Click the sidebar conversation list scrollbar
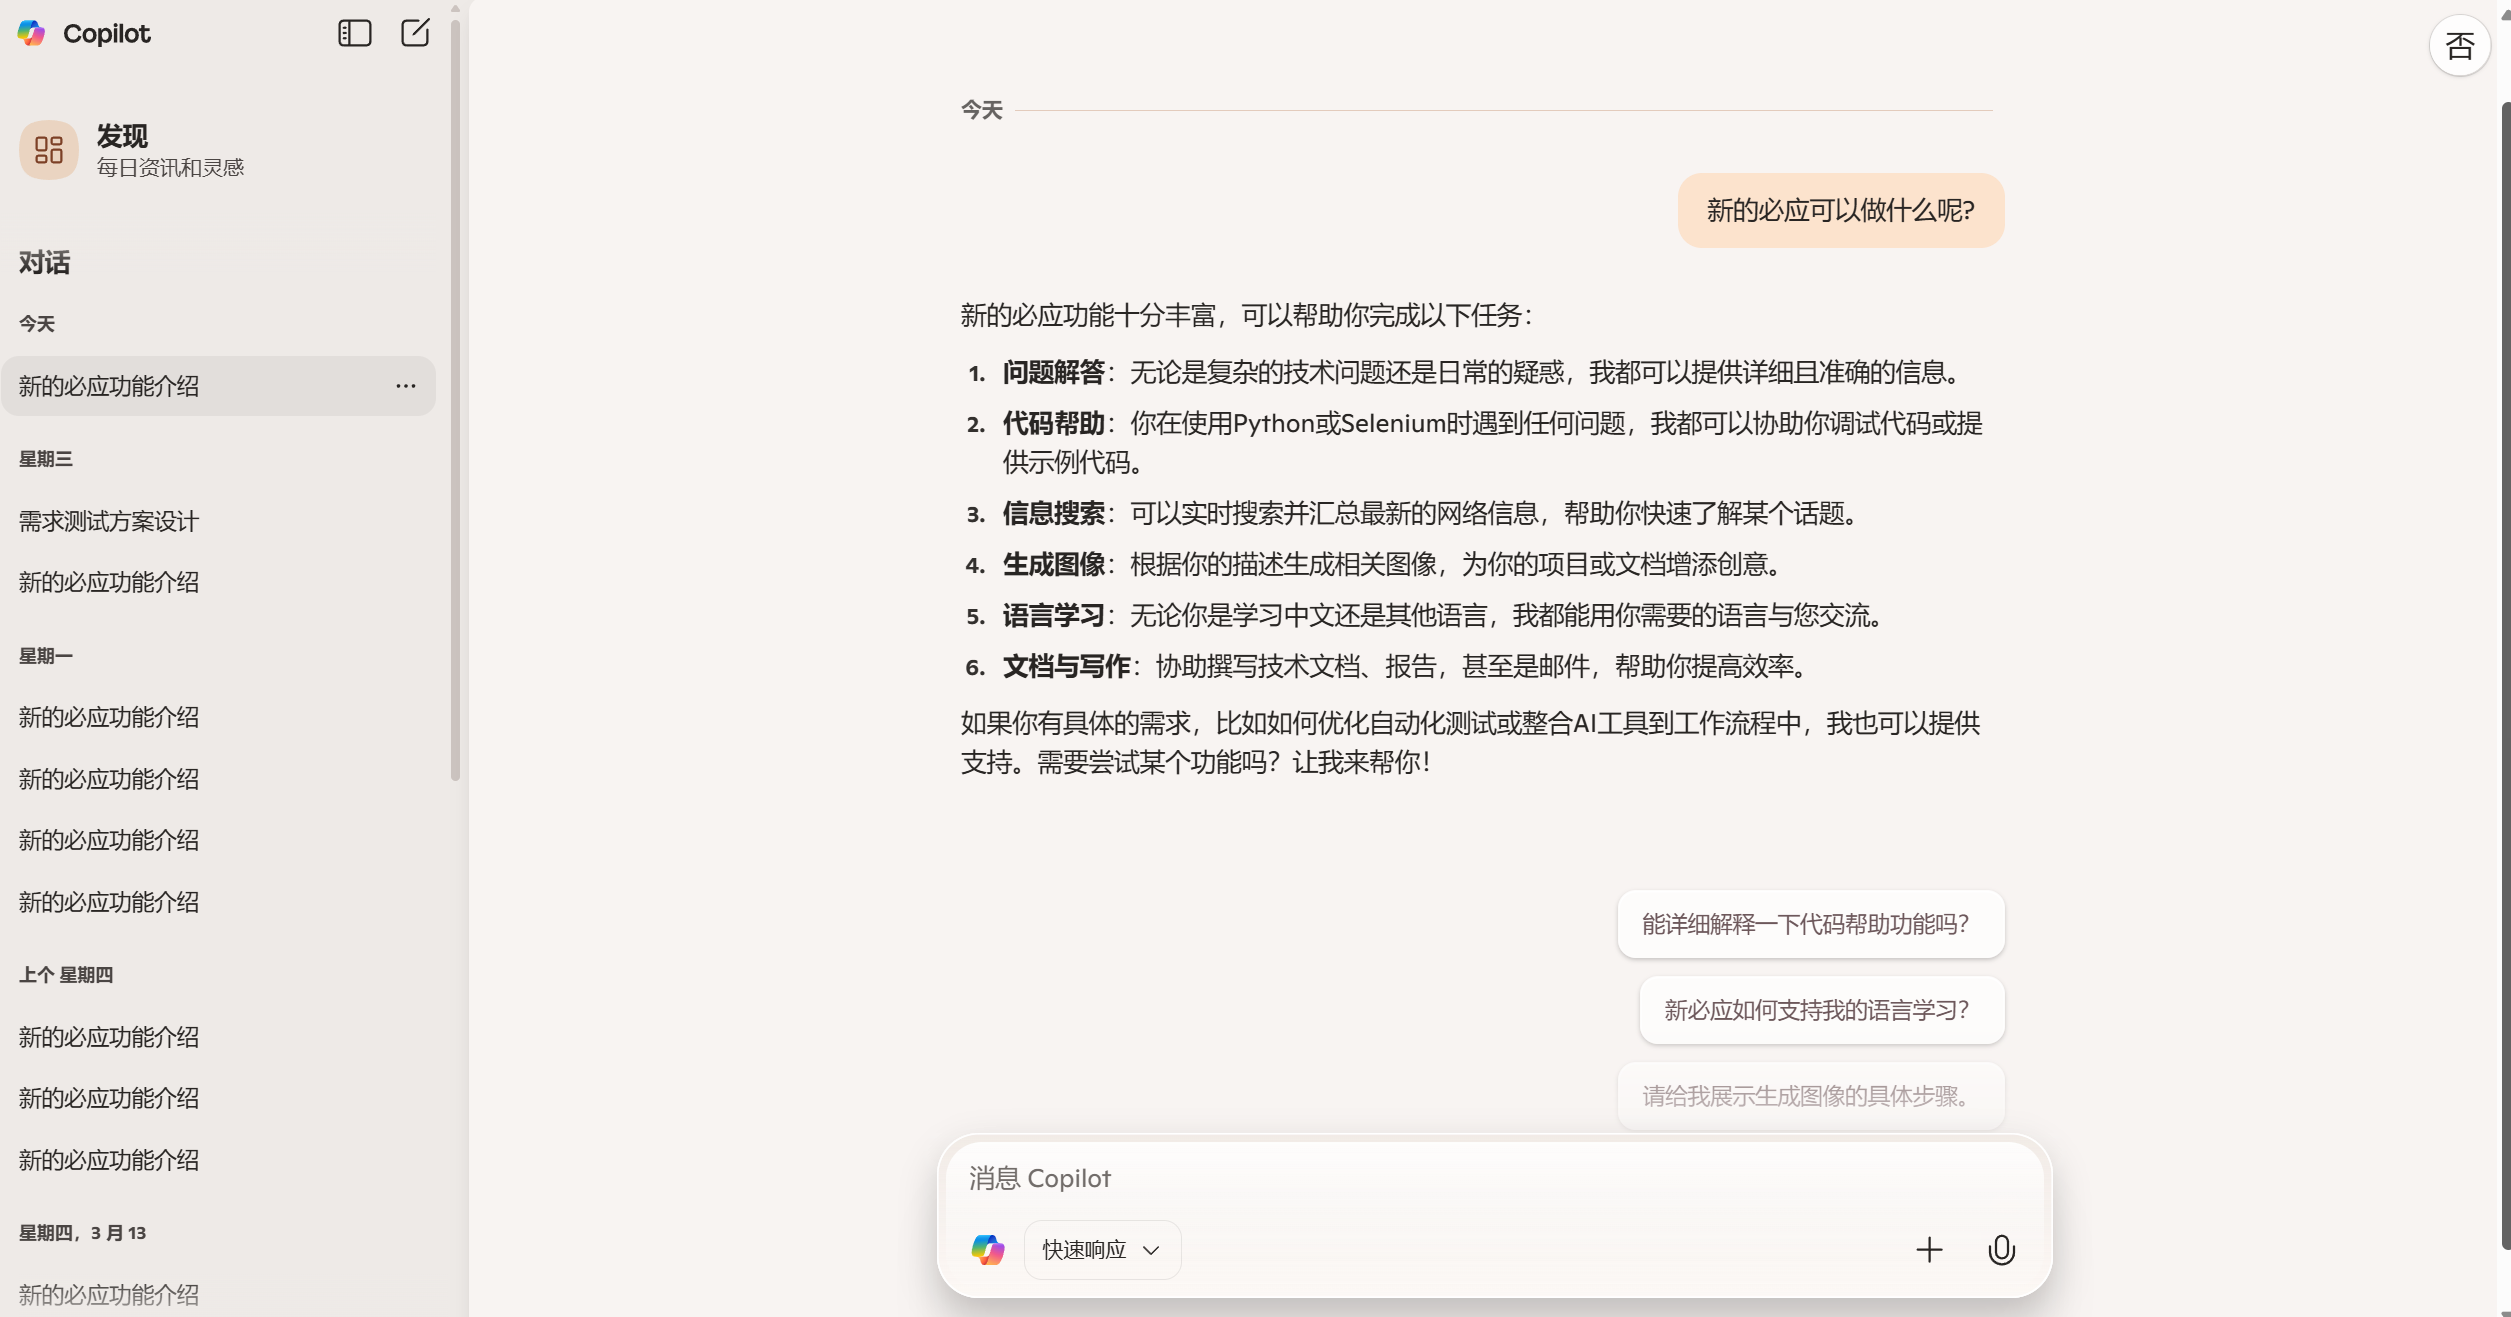 click(x=456, y=400)
